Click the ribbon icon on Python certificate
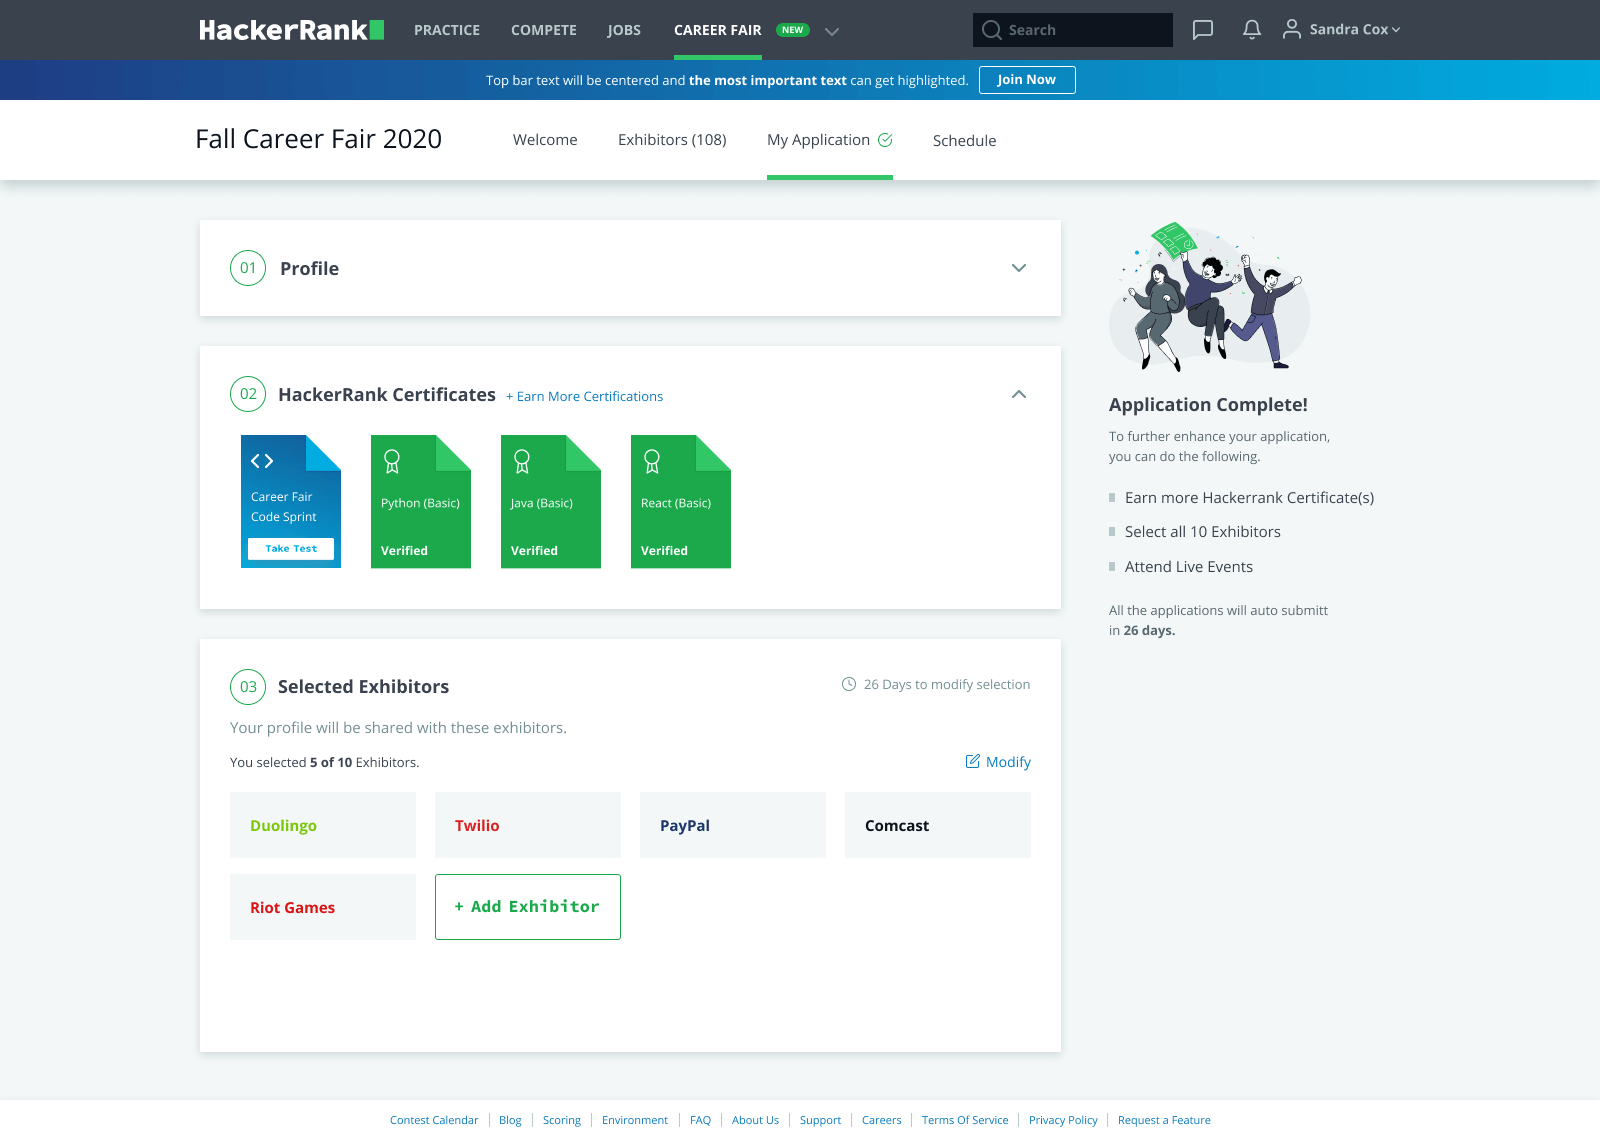The image size is (1600, 1140). click(392, 461)
